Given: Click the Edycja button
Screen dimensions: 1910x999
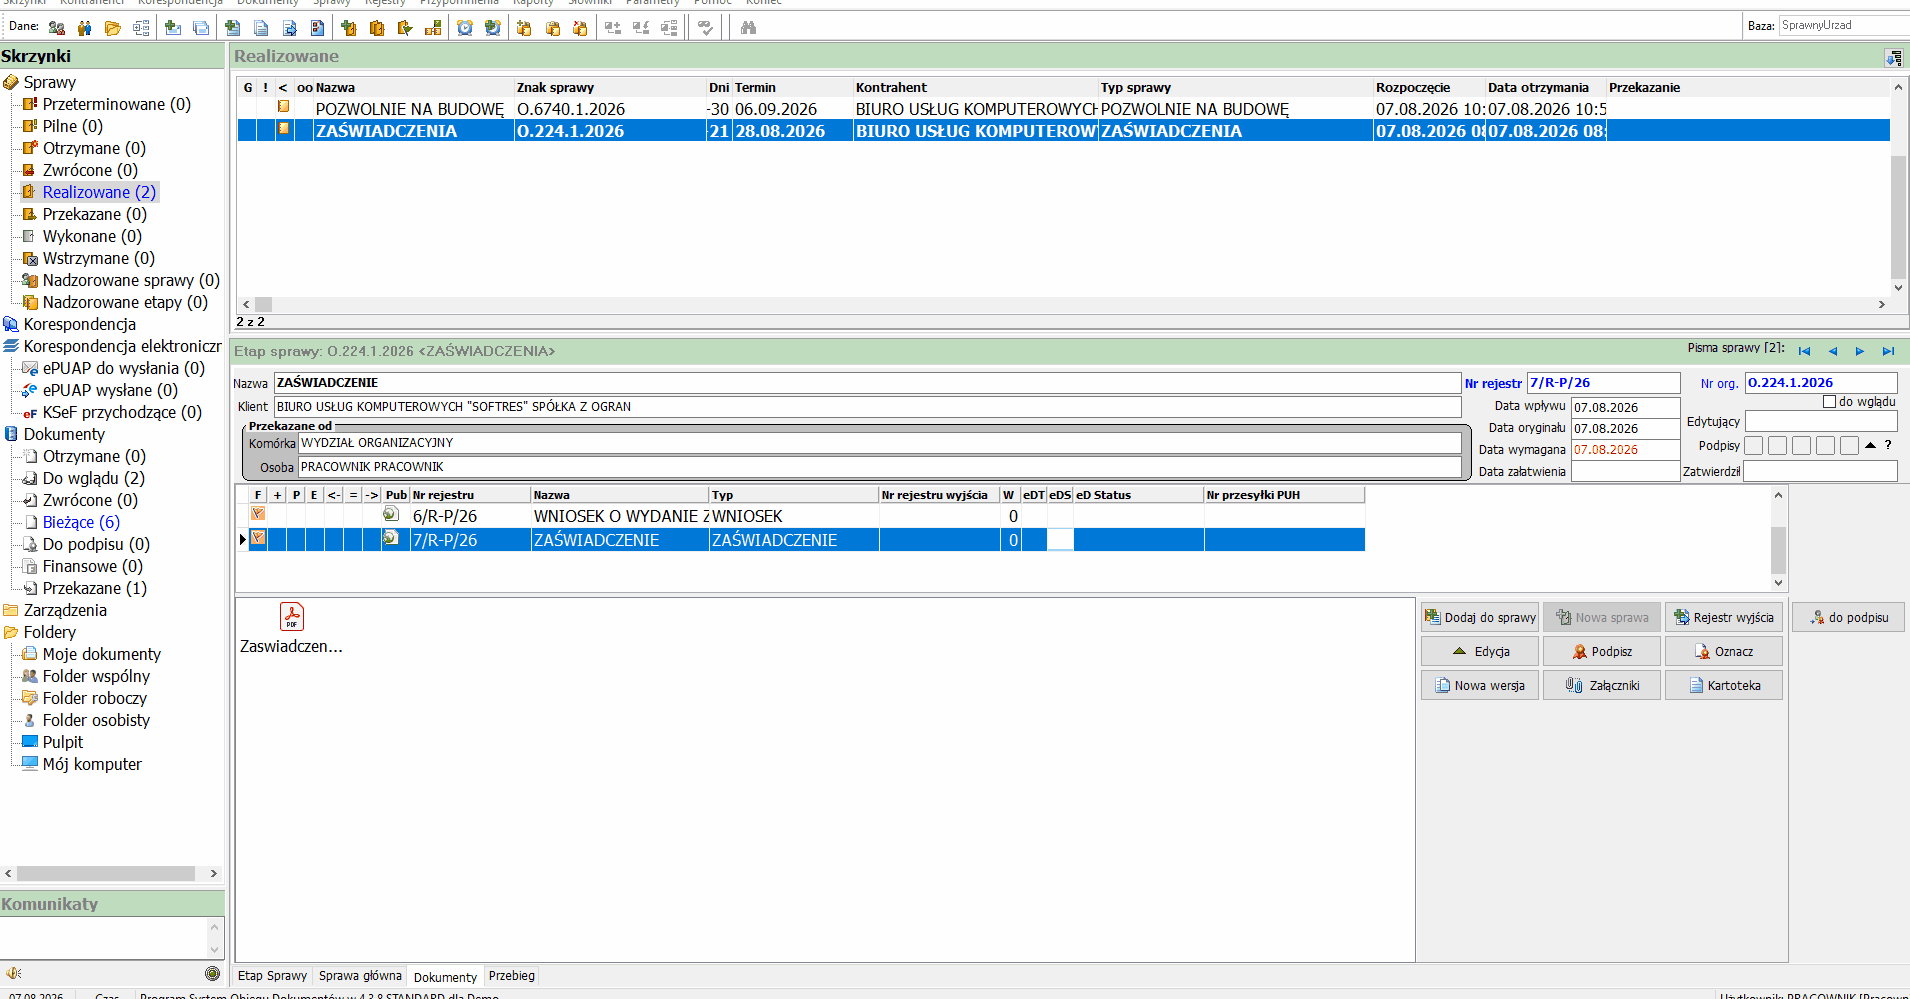Looking at the screenshot, I should (x=1480, y=651).
